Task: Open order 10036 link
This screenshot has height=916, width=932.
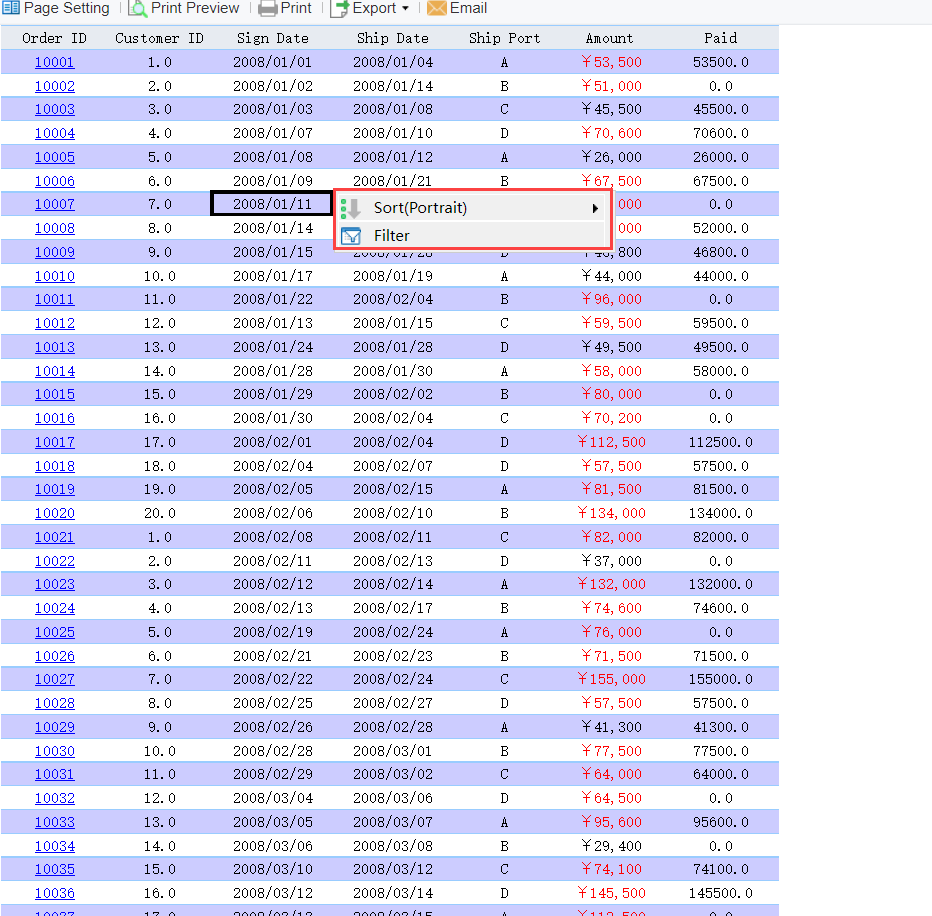Action: pos(55,893)
